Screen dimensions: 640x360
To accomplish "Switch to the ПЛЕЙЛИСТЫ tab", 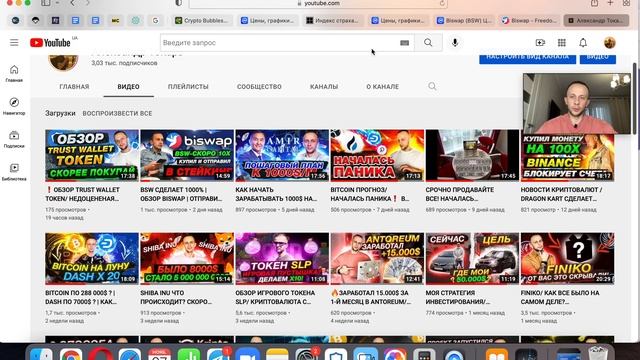I will click(188, 87).
